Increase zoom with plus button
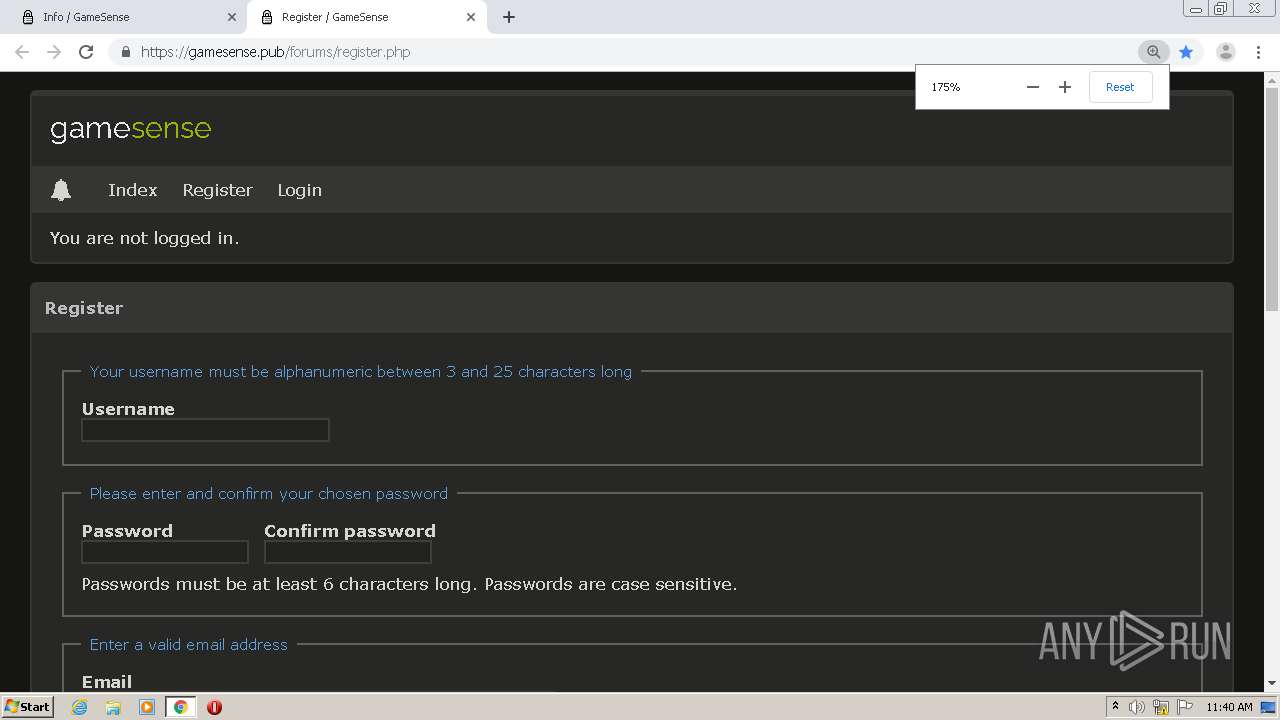1280x720 pixels. (1065, 87)
